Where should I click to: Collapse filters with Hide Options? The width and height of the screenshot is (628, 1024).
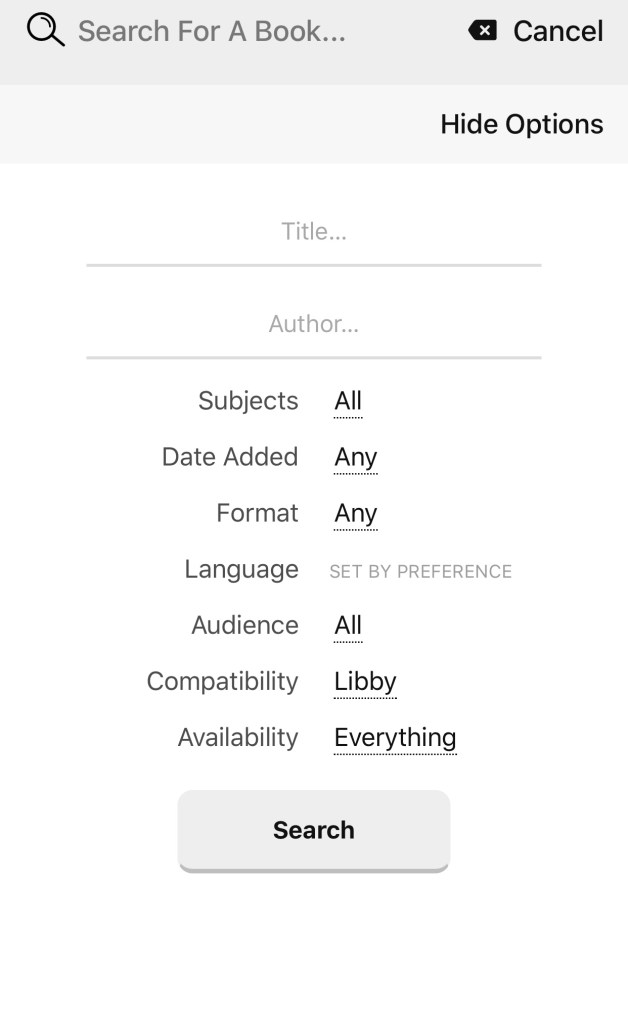click(521, 125)
